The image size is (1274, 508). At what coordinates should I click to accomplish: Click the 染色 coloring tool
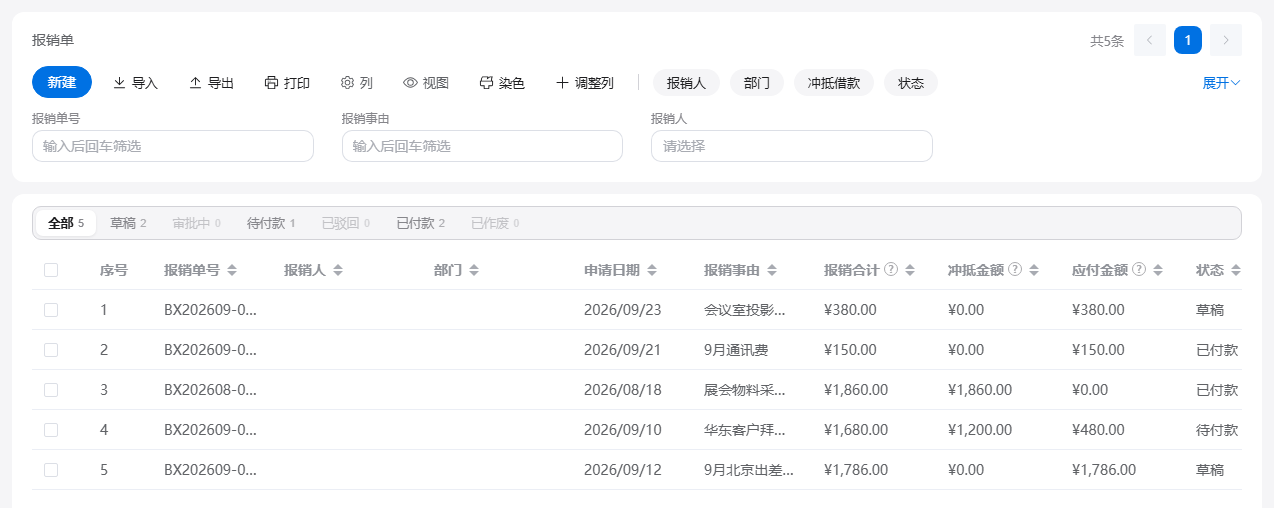pyautogui.click(x=502, y=83)
